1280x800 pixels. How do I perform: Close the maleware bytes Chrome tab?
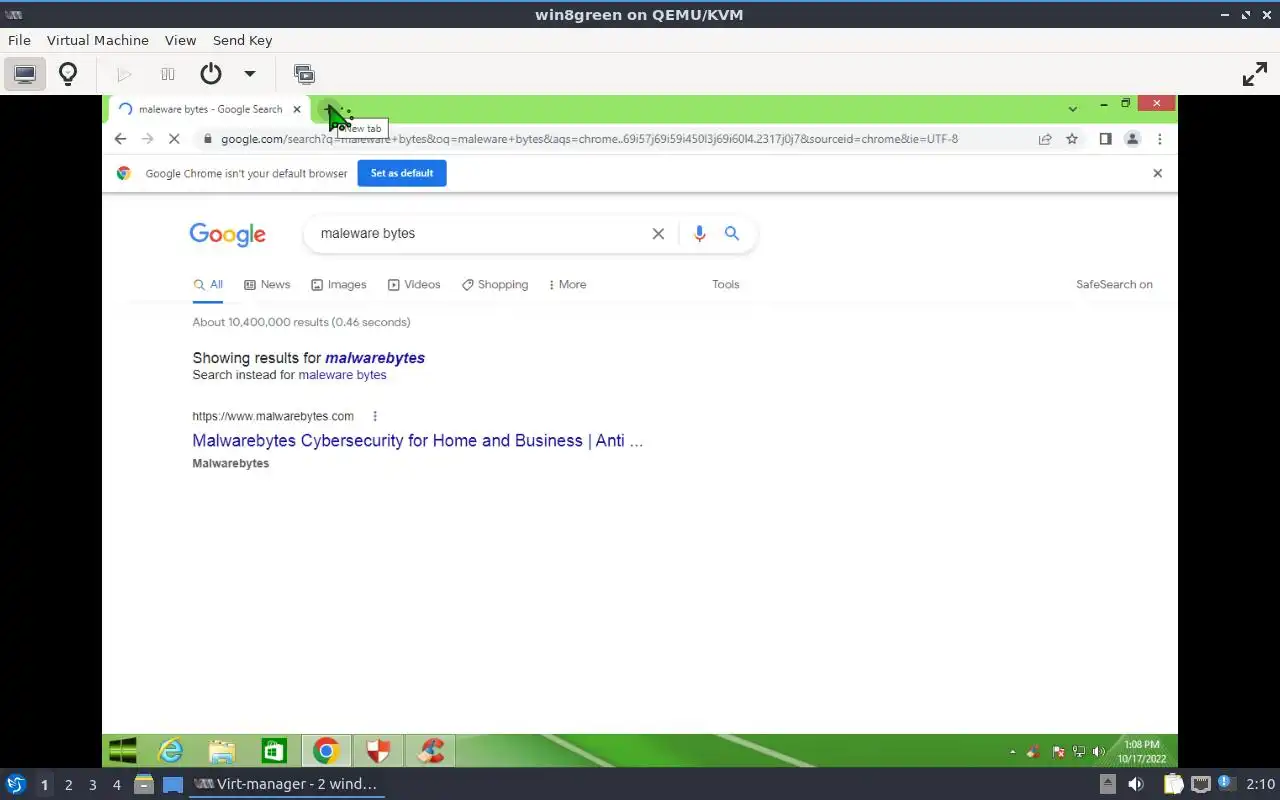click(x=297, y=109)
